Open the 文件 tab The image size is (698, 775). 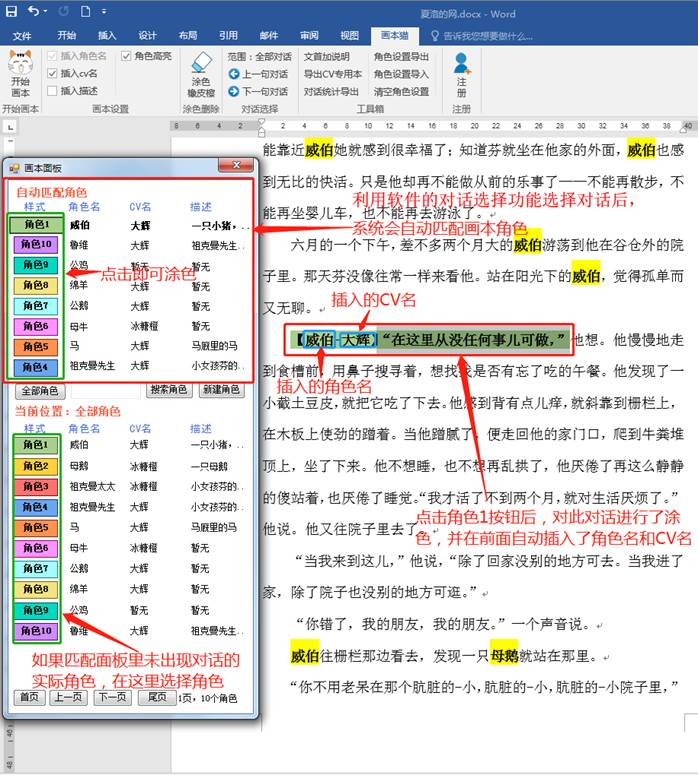22,36
